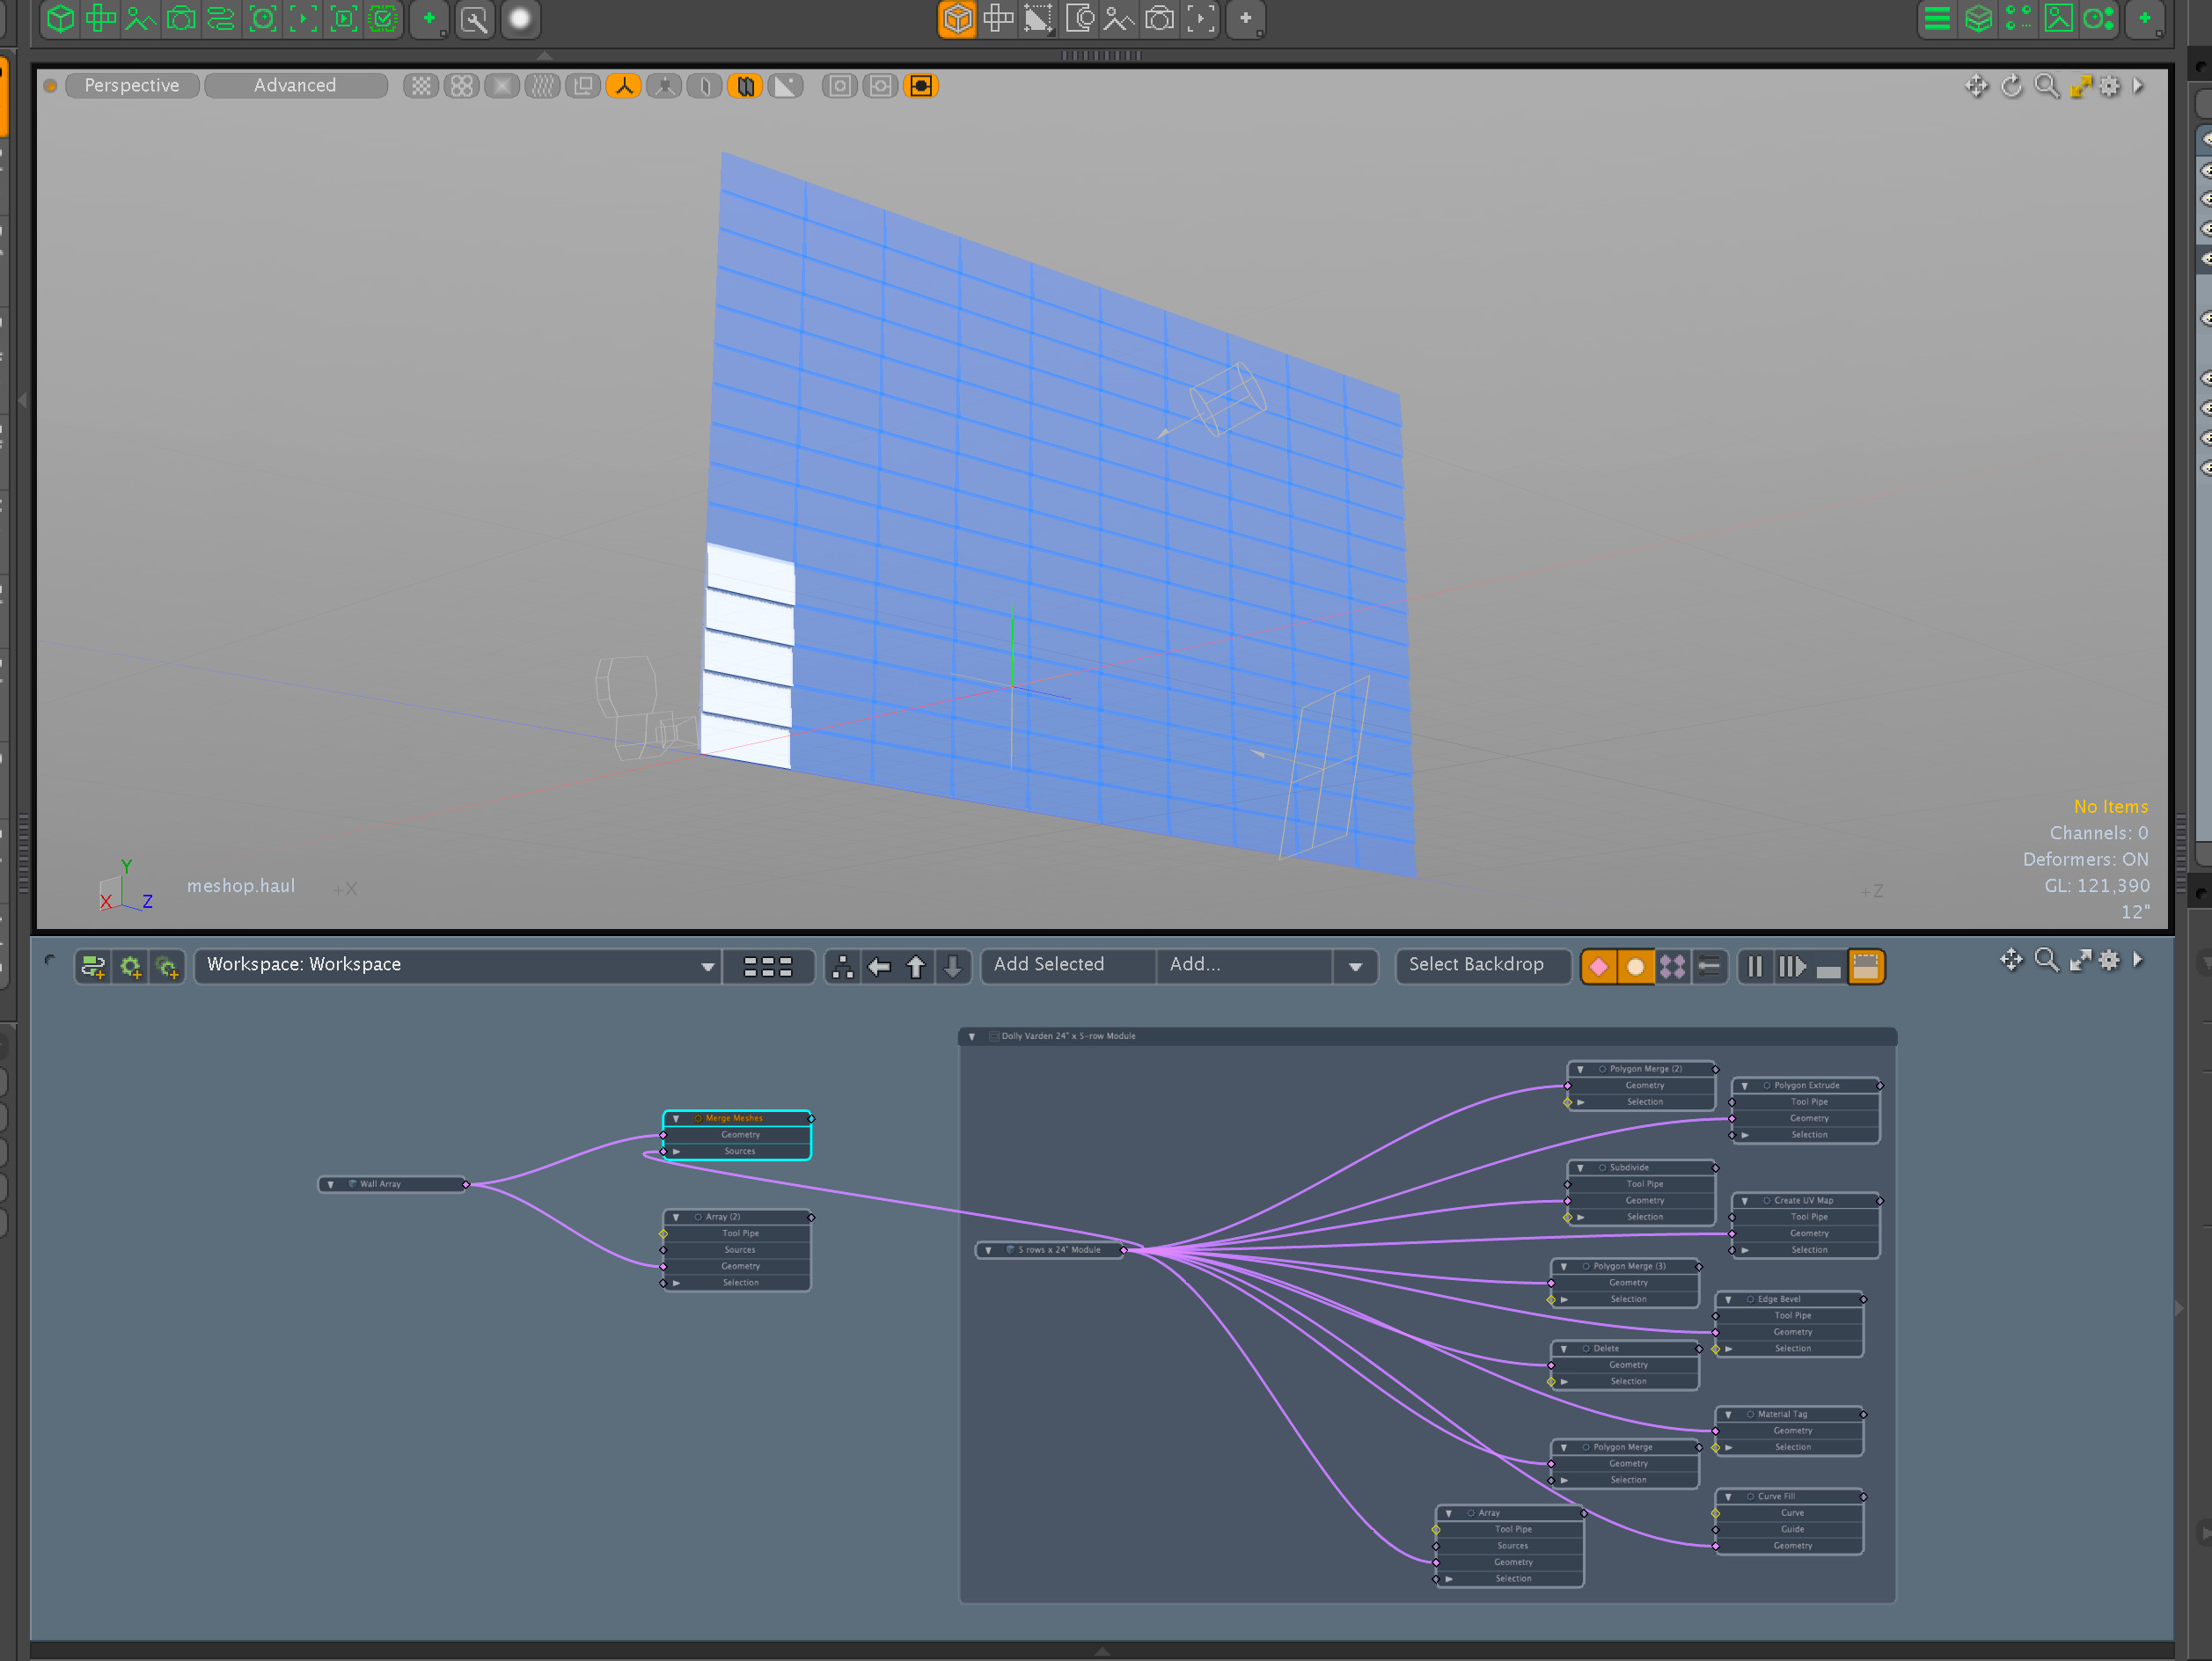Screen dimensions: 2212x1661
Task: Click the XYZ axis gizmo in viewport
Action: pyautogui.click(x=124, y=887)
